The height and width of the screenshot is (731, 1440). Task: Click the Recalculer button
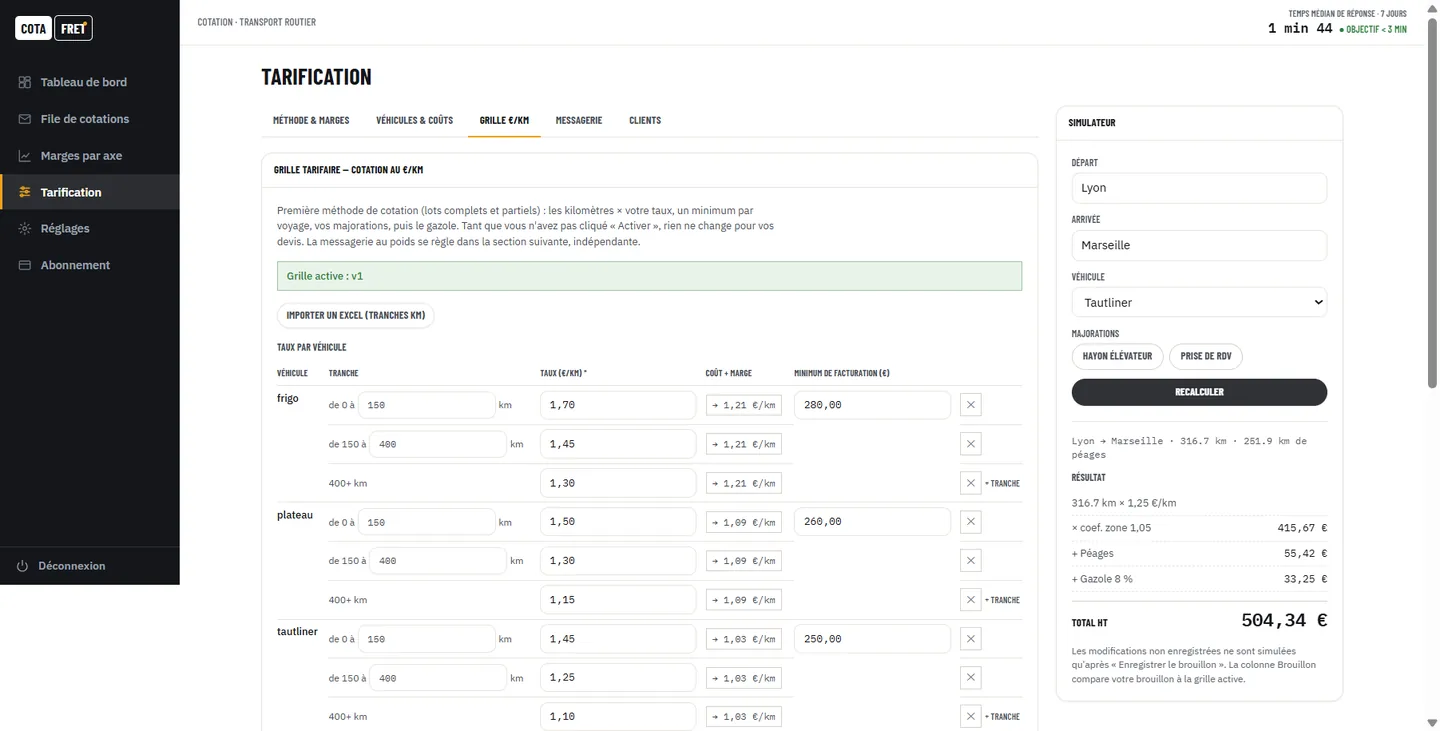pos(1199,392)
